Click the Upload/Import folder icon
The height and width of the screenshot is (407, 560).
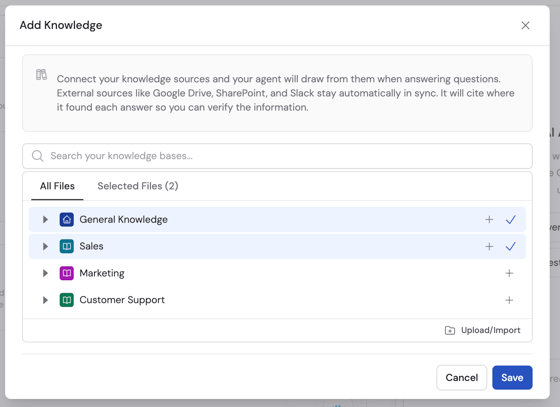(450, 330)
